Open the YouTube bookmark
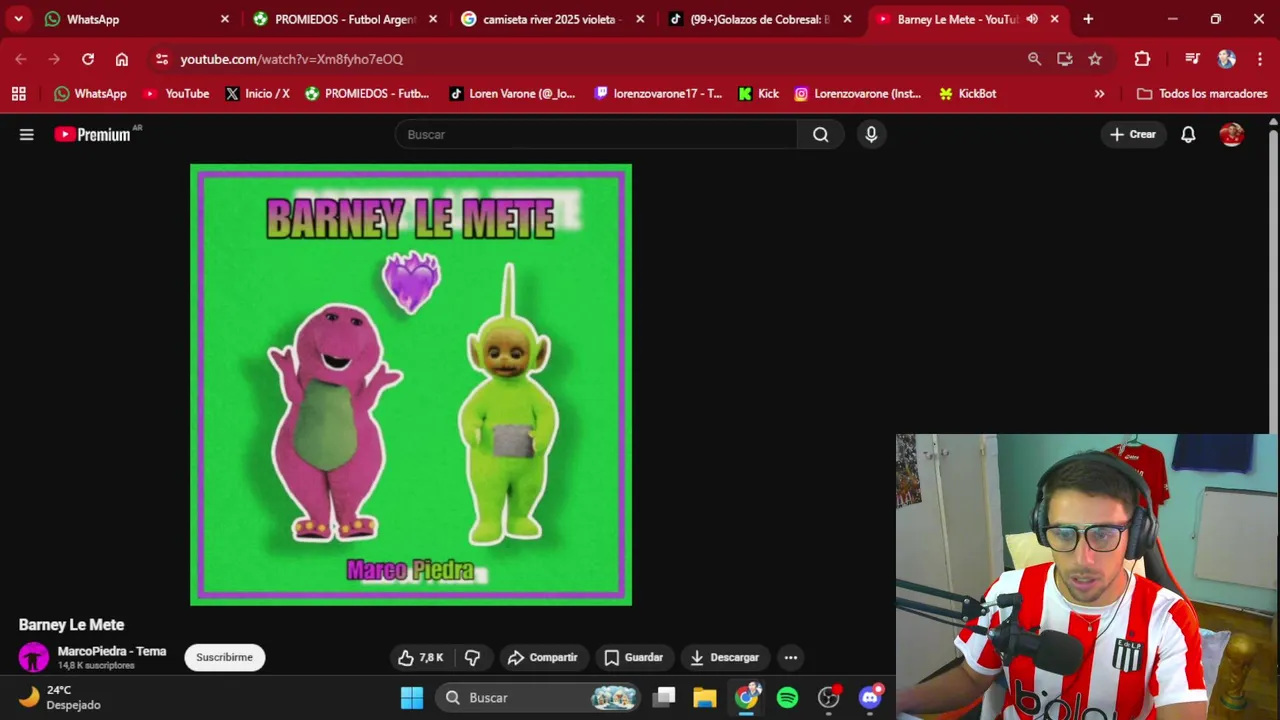This screenshot has height=720, width=1280. point(176,93)
